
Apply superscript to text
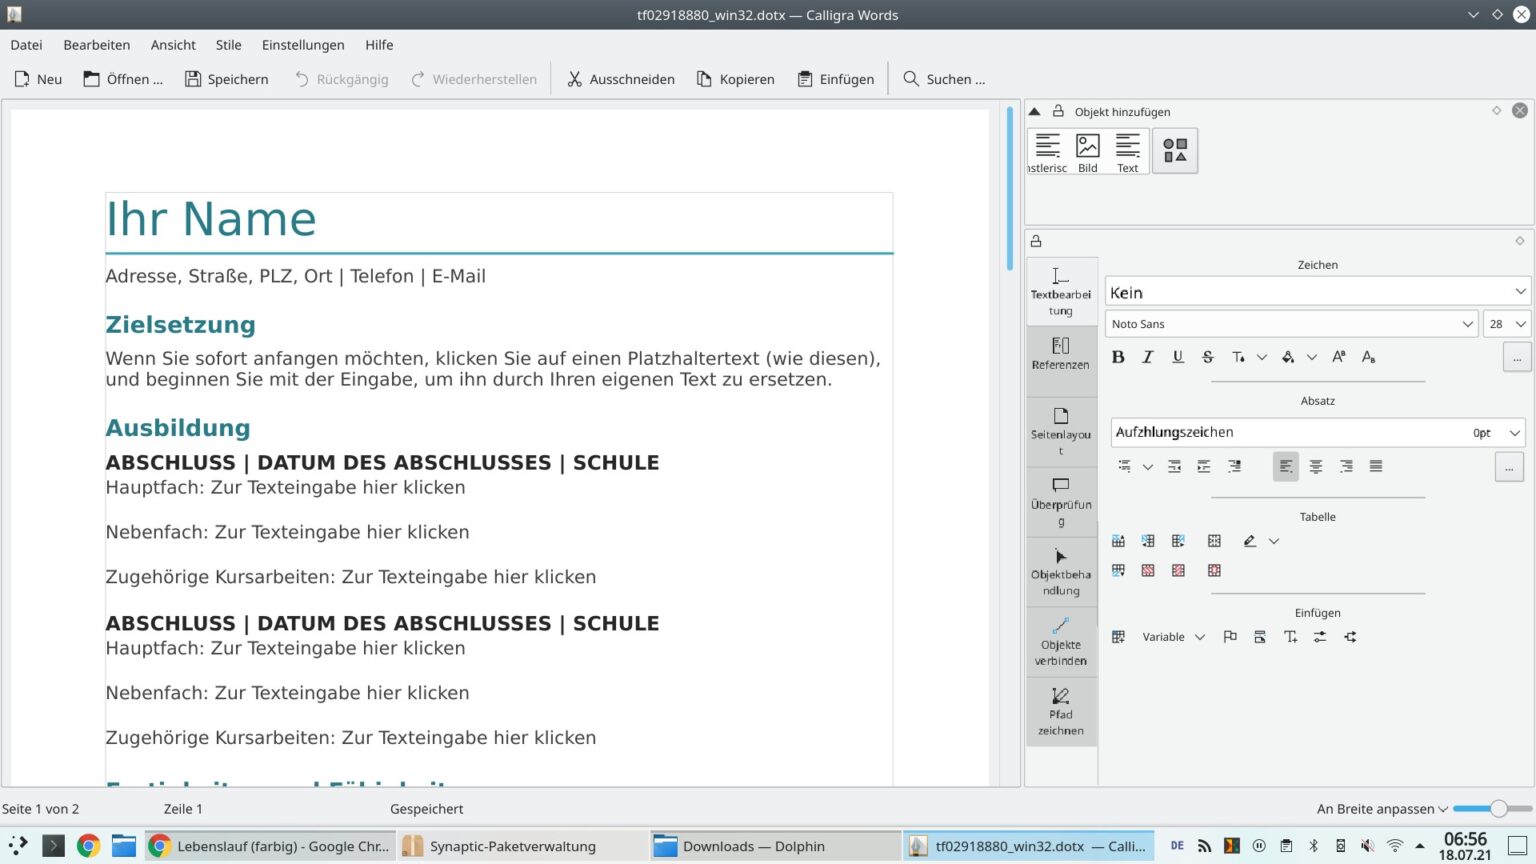coord(1338,356)
